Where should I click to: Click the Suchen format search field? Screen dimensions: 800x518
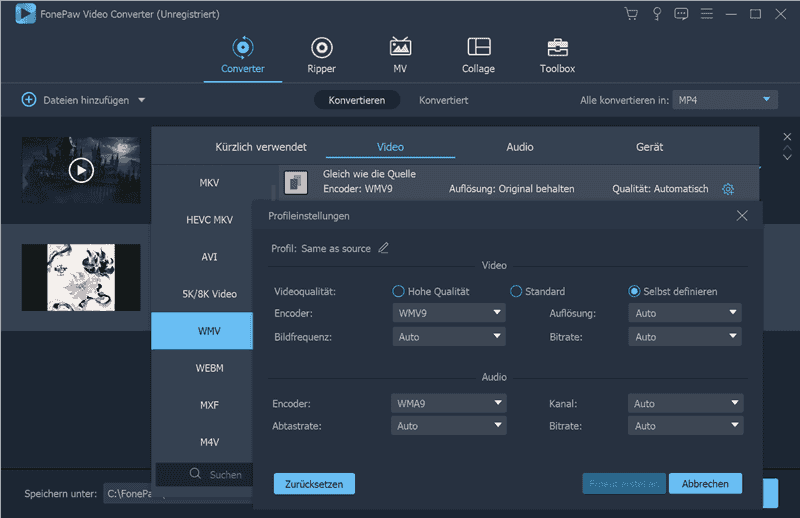tap(204, 474)
